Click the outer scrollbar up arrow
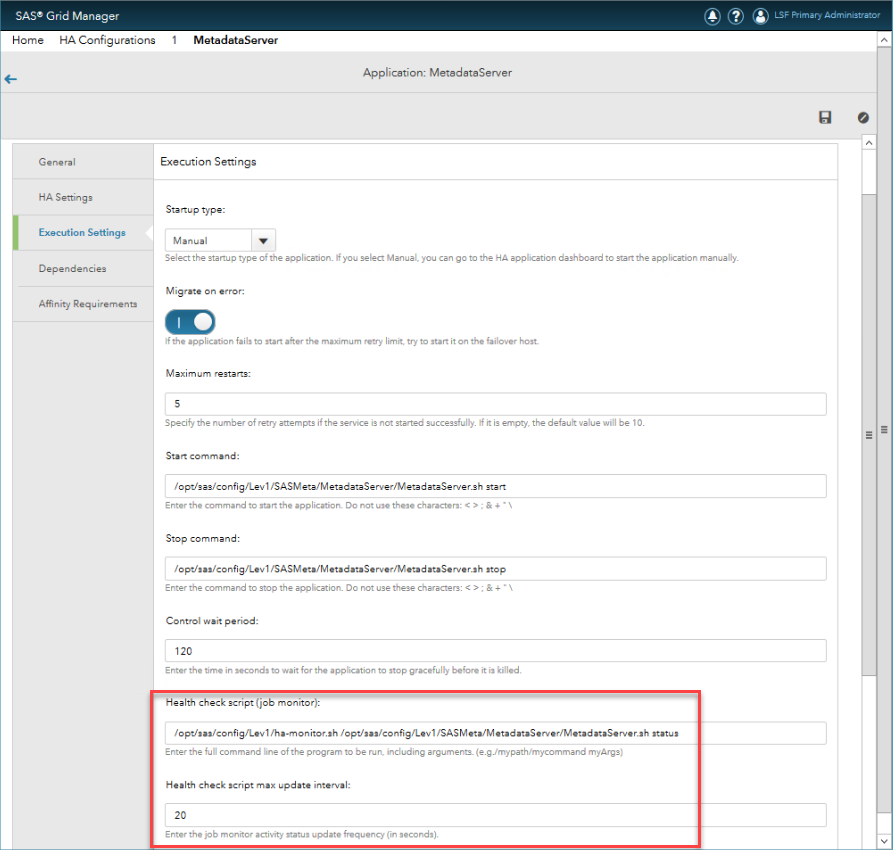The width and height of the screenshot is (893, 850). [884, 40]
